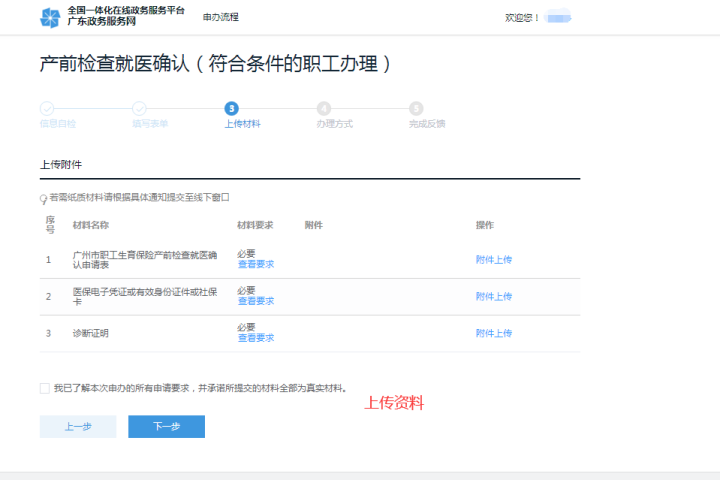Open the 申办流程 menu item
Viewport: 720px width, 480px height.
tap(220, 17)
